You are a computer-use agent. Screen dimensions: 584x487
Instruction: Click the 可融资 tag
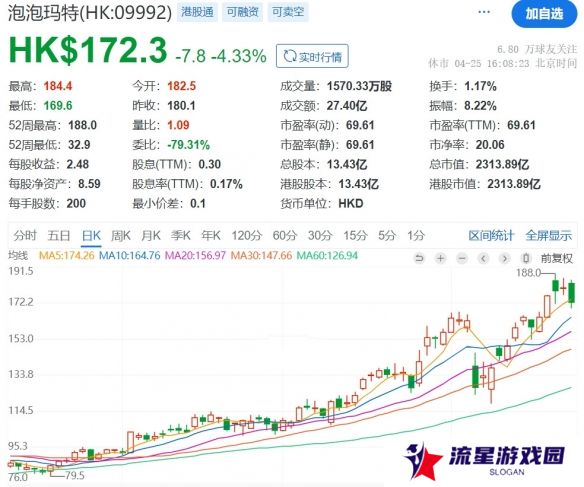tap(242, 12)
